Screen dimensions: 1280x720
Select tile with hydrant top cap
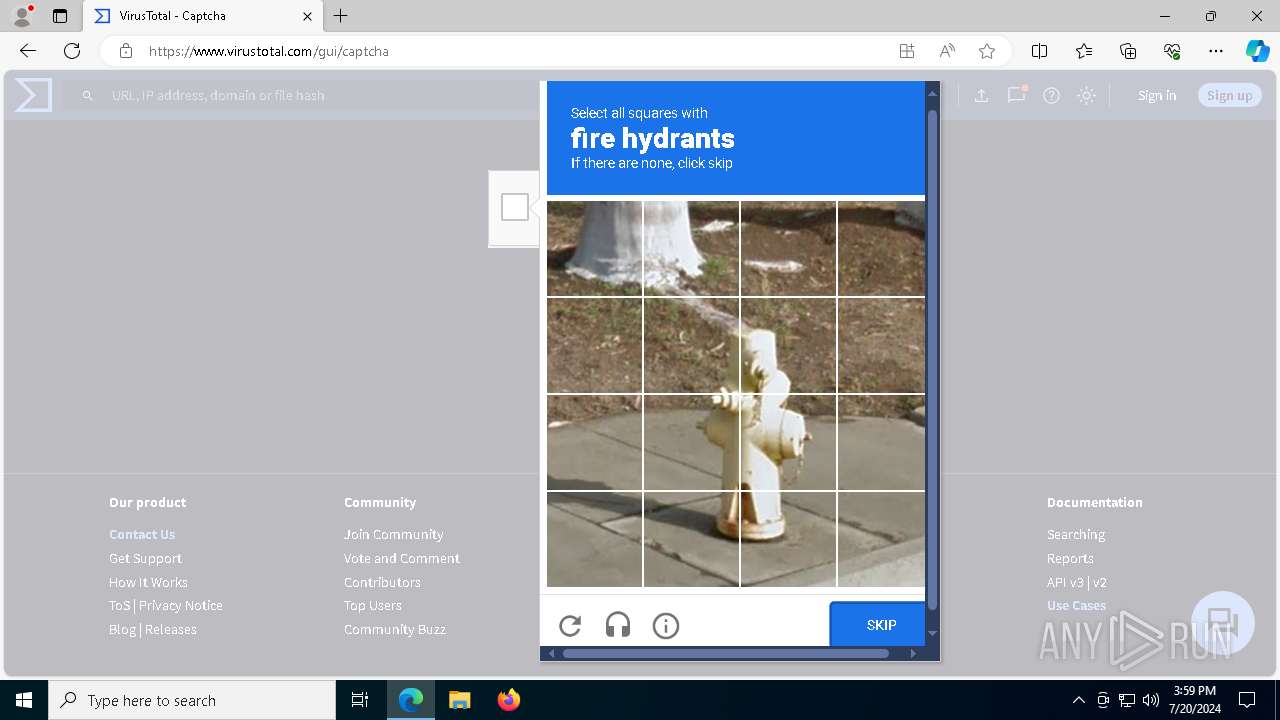(788, 345)
